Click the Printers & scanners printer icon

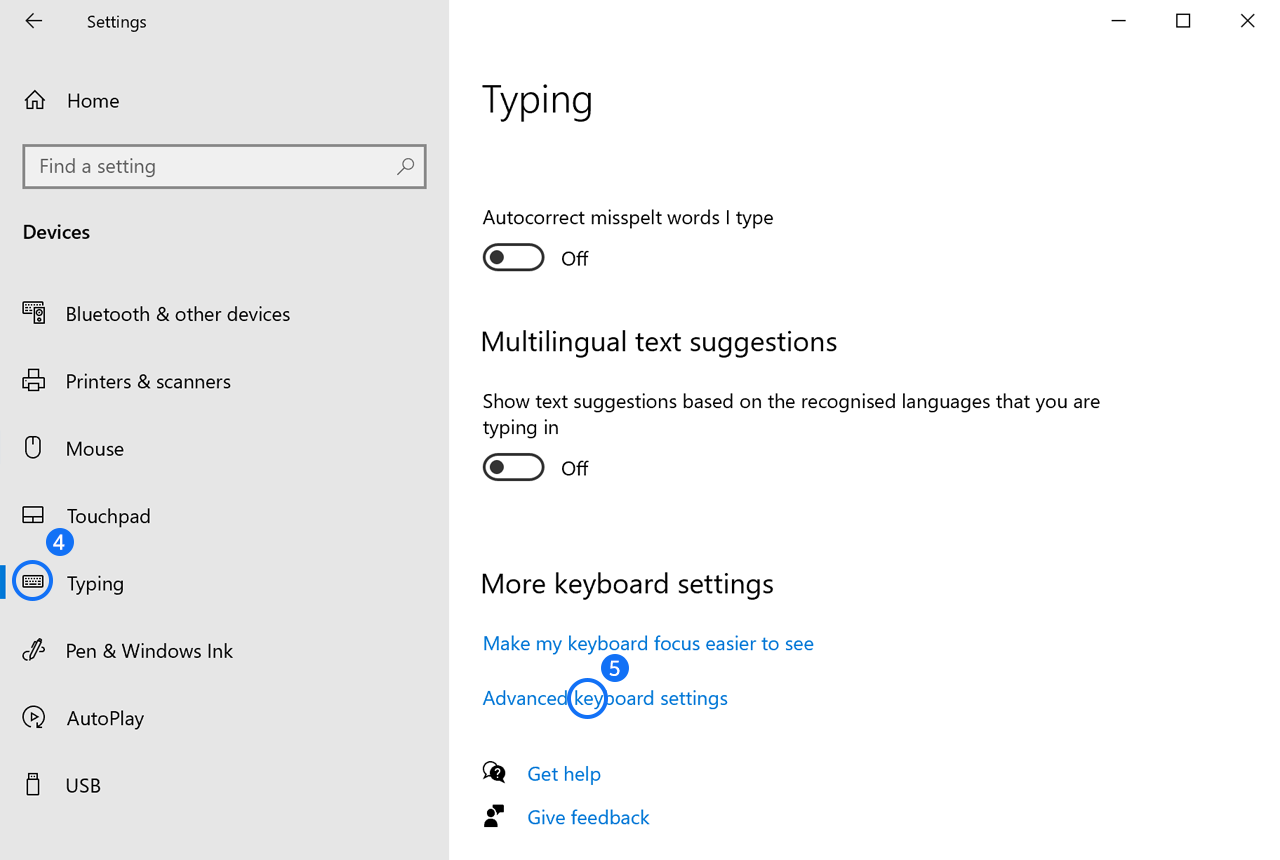tap(34, 381)
